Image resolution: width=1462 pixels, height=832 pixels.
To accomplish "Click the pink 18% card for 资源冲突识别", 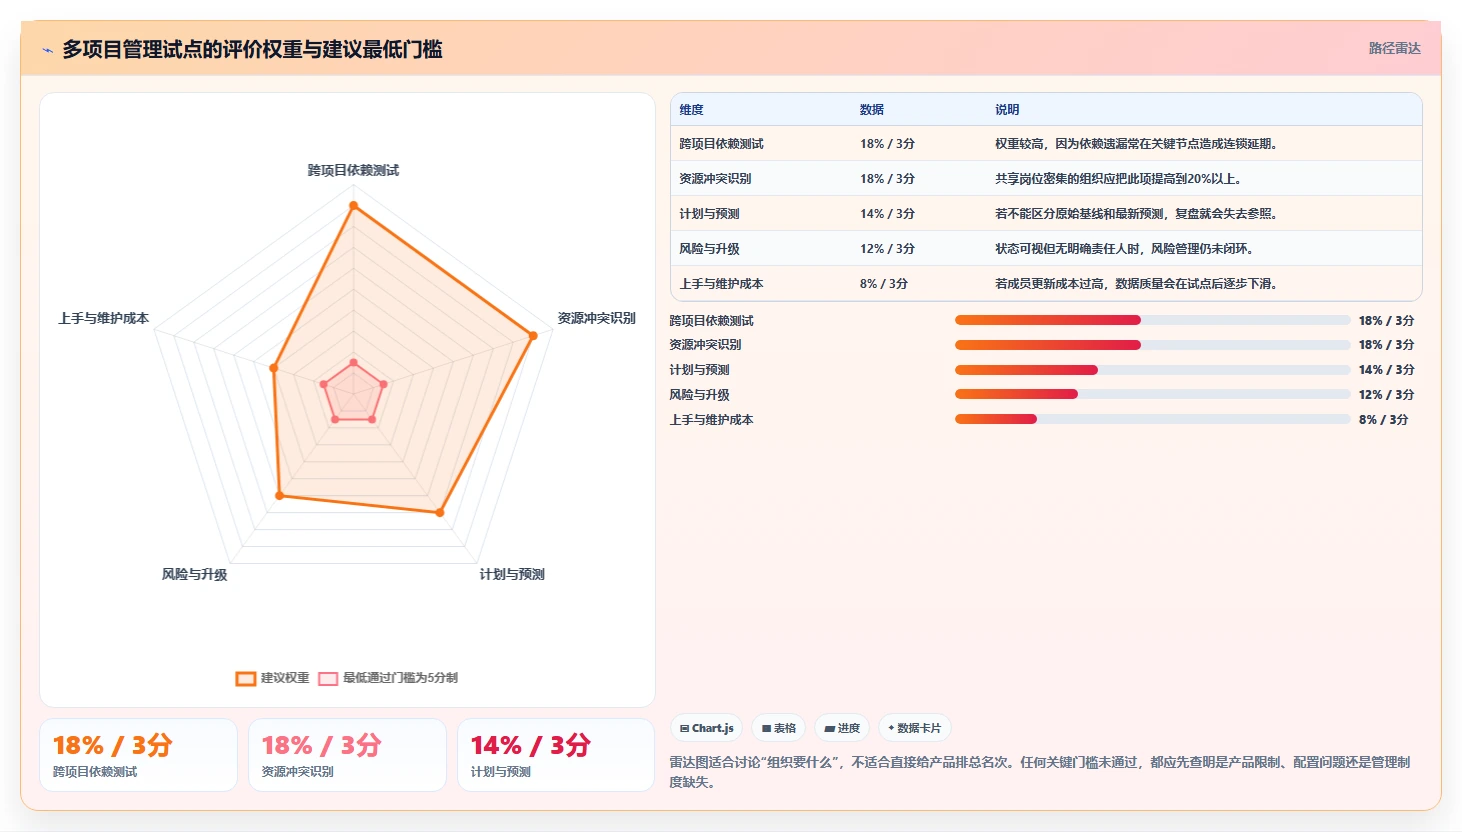I will [347, 755].
